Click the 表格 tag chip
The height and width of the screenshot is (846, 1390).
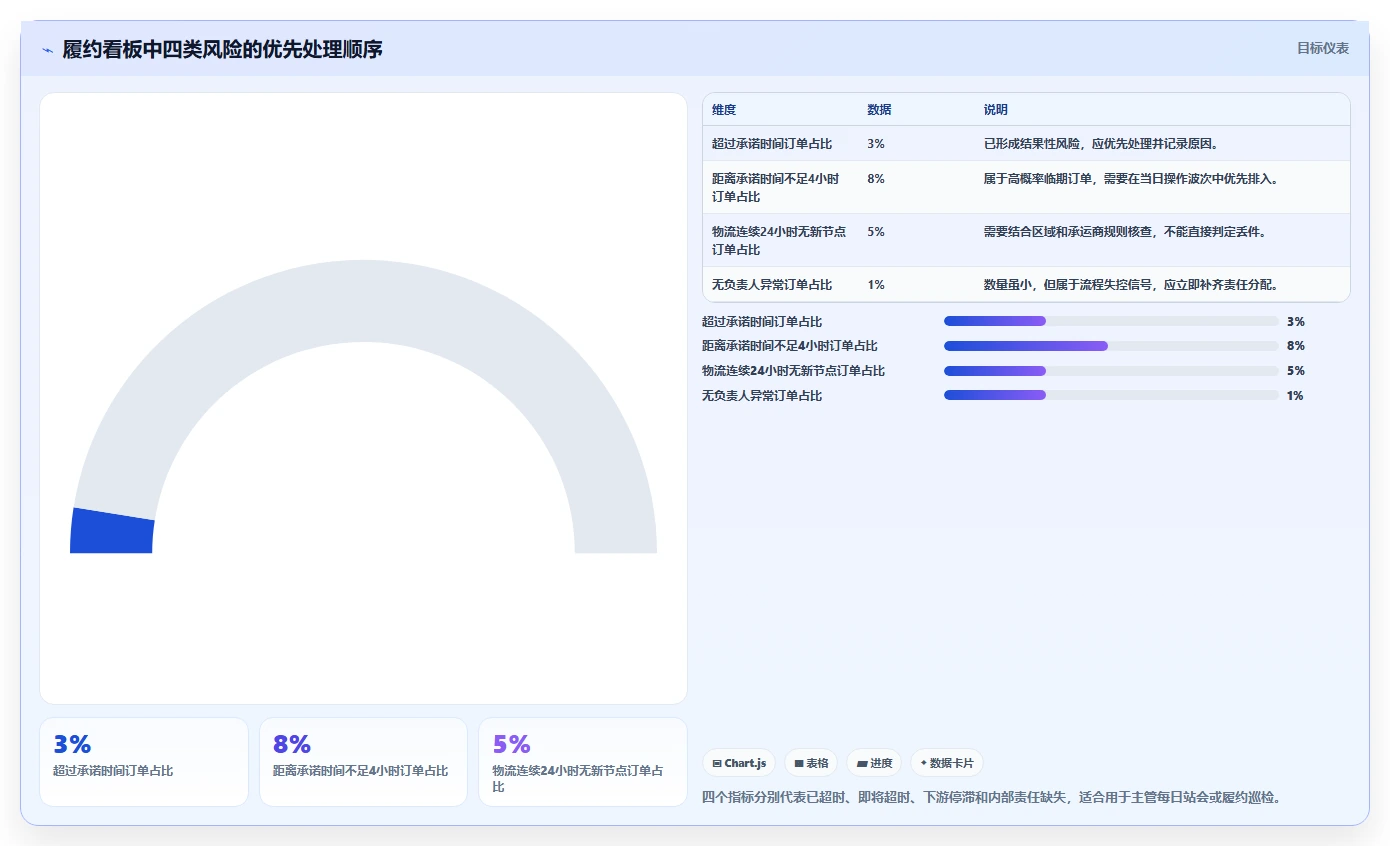[811, 763]
